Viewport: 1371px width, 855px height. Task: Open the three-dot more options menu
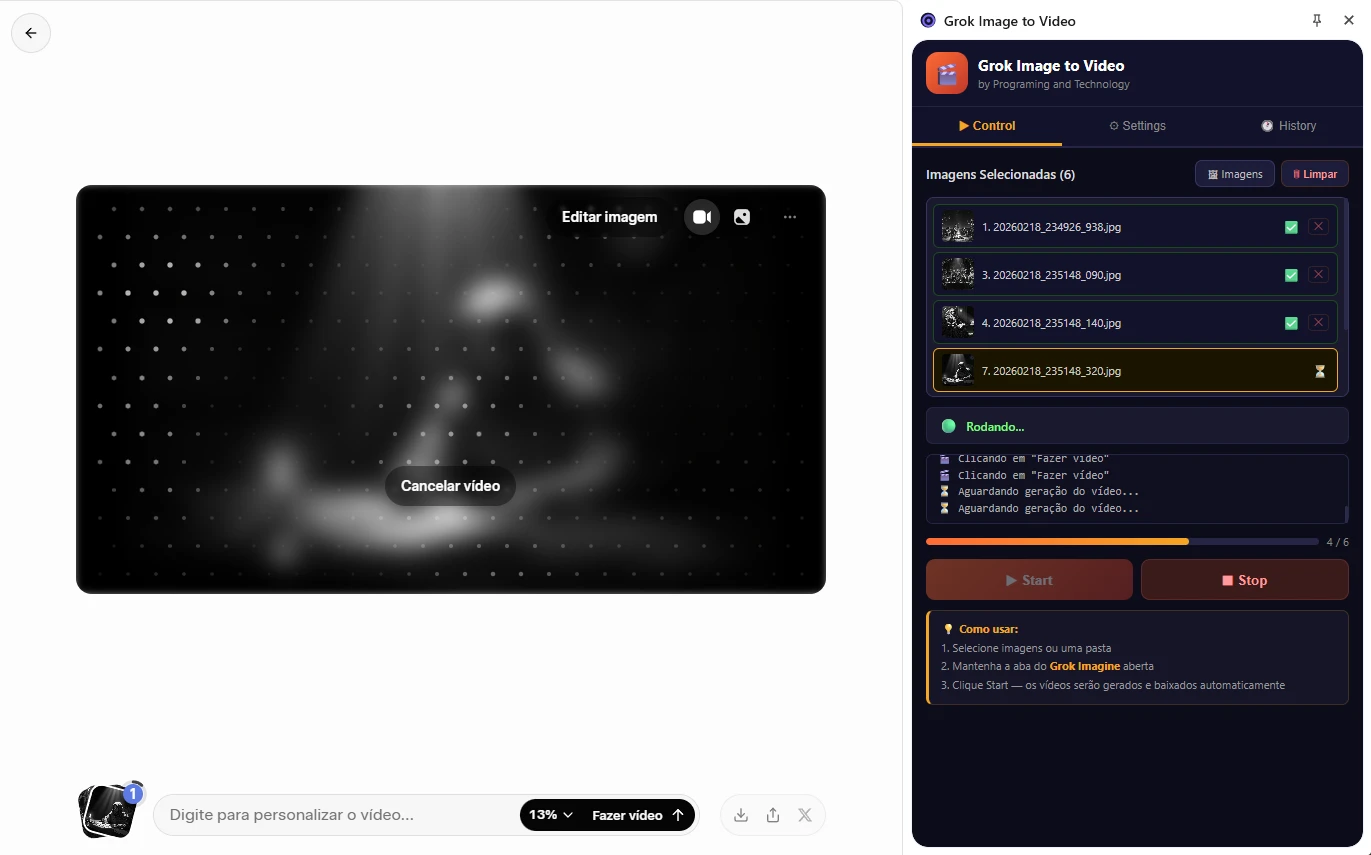[x=790, y=217]
